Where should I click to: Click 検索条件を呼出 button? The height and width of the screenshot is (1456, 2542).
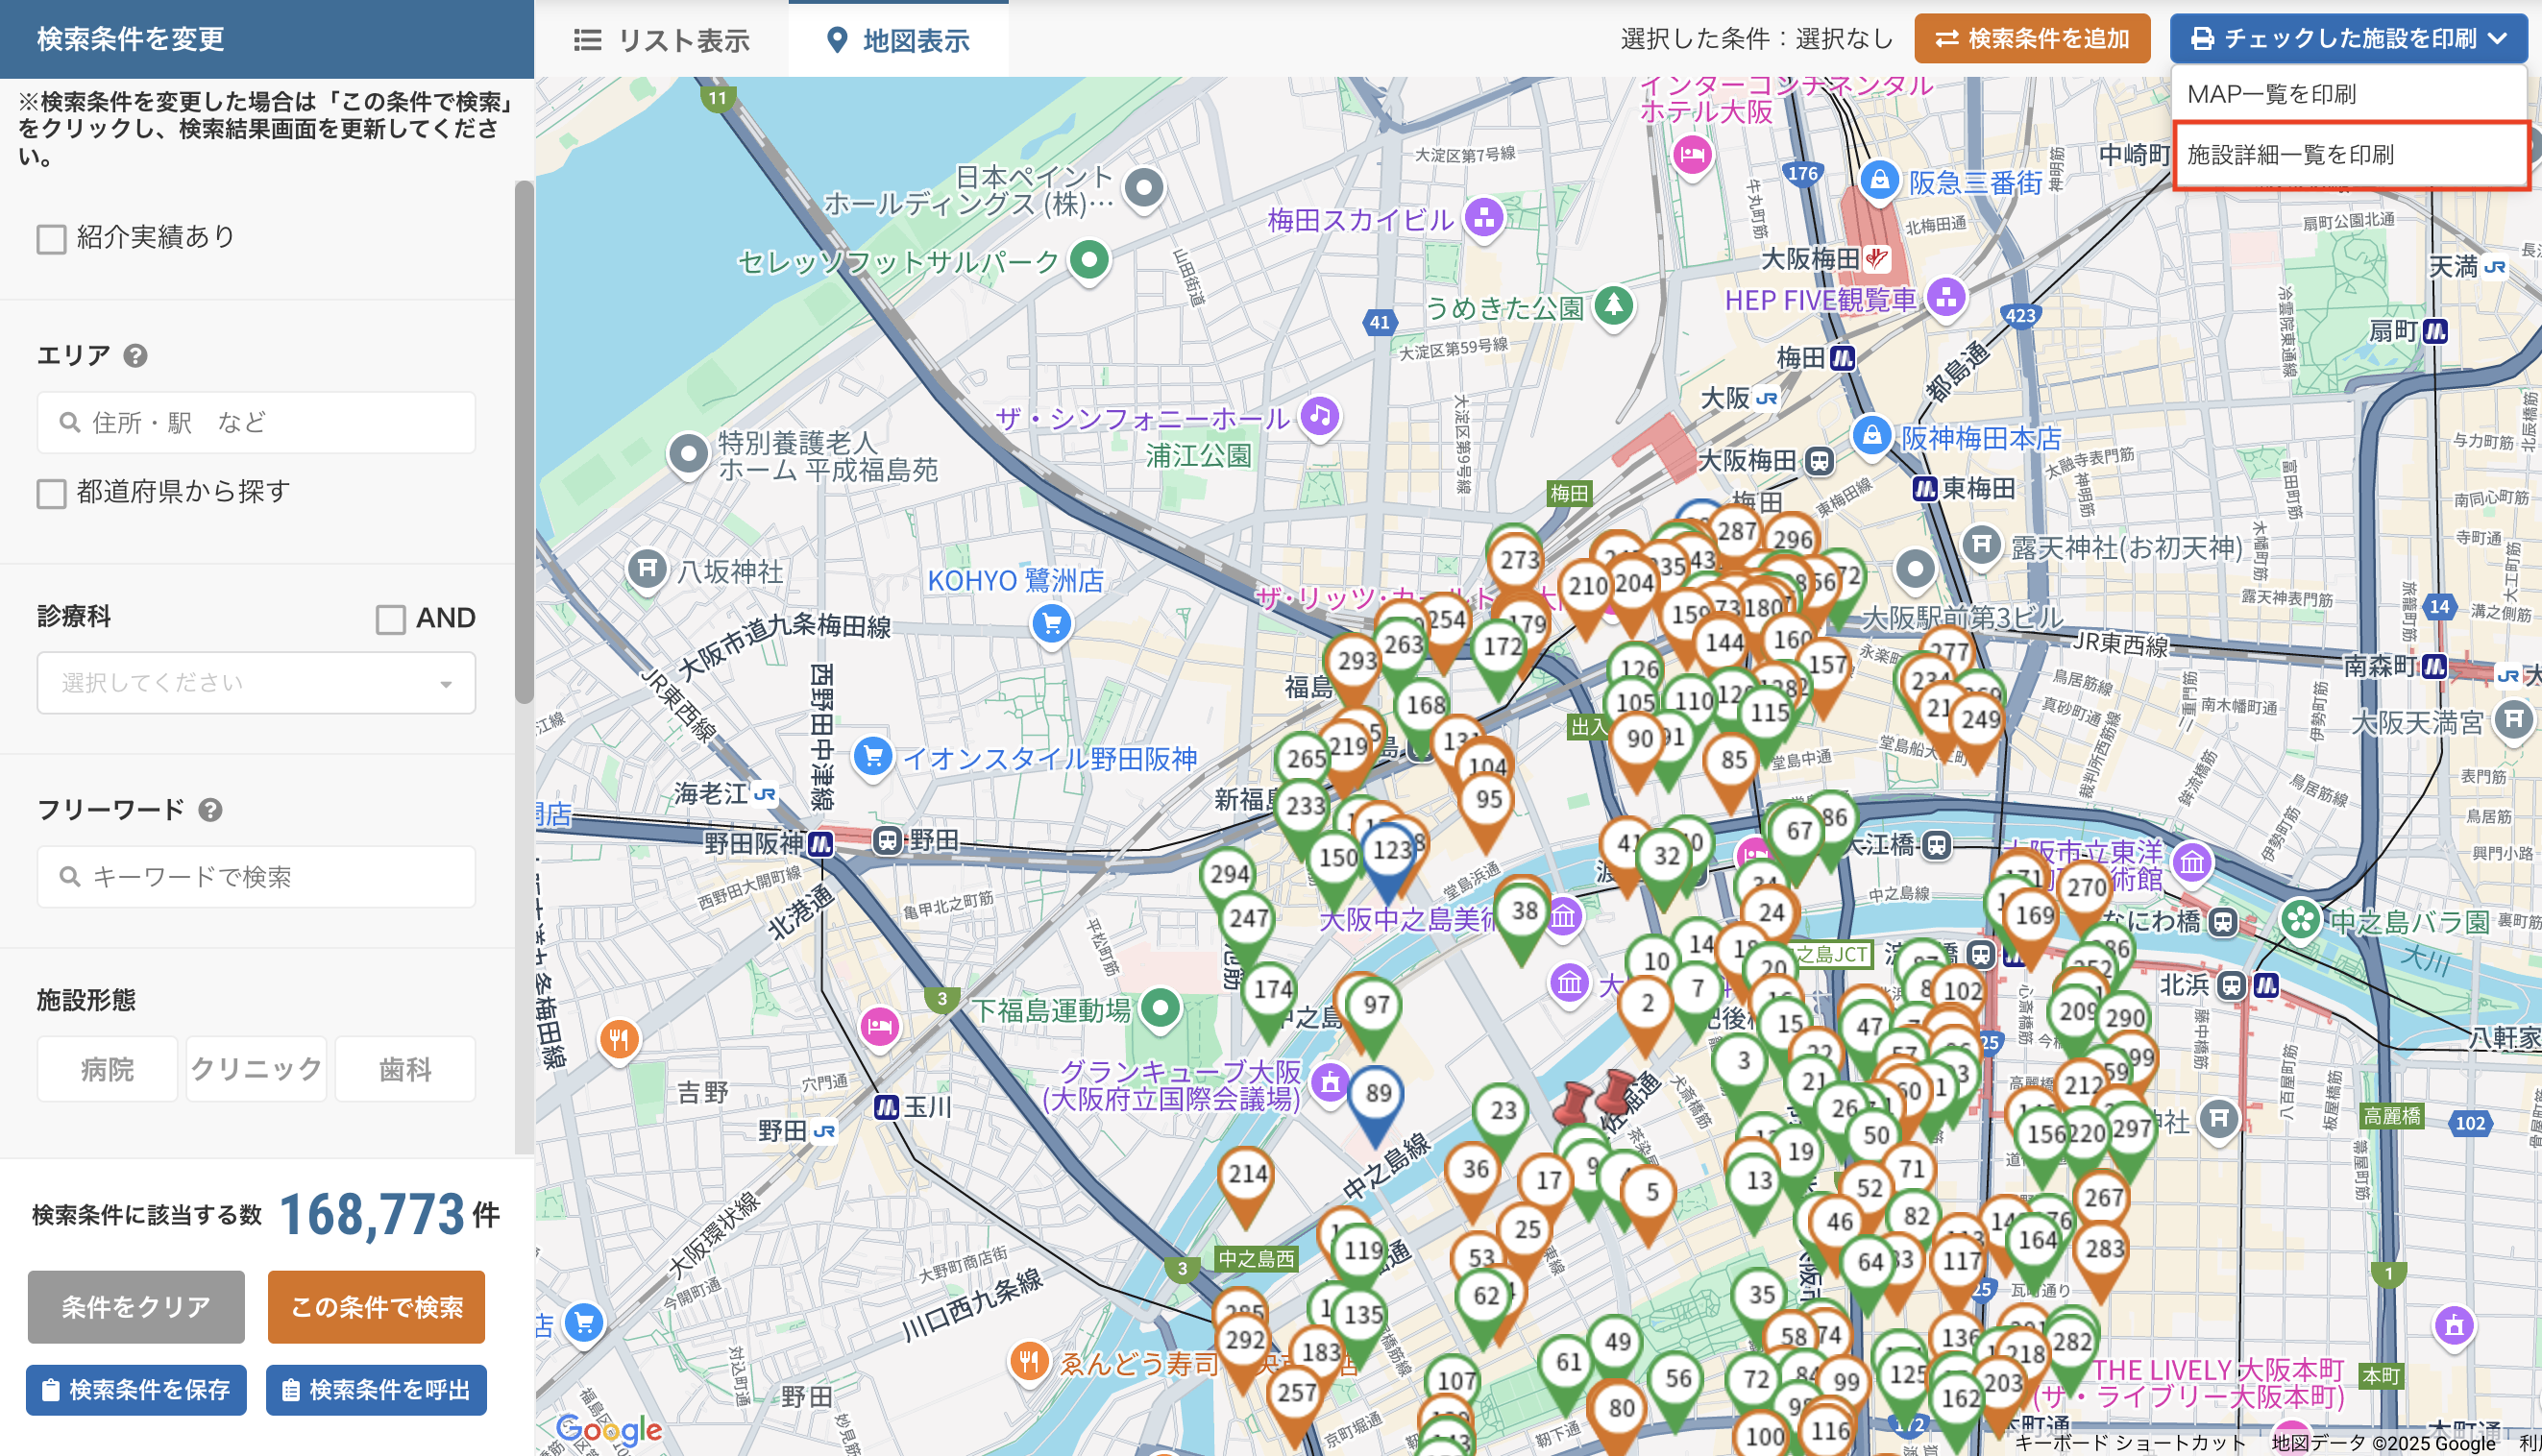coord(376,1390)
